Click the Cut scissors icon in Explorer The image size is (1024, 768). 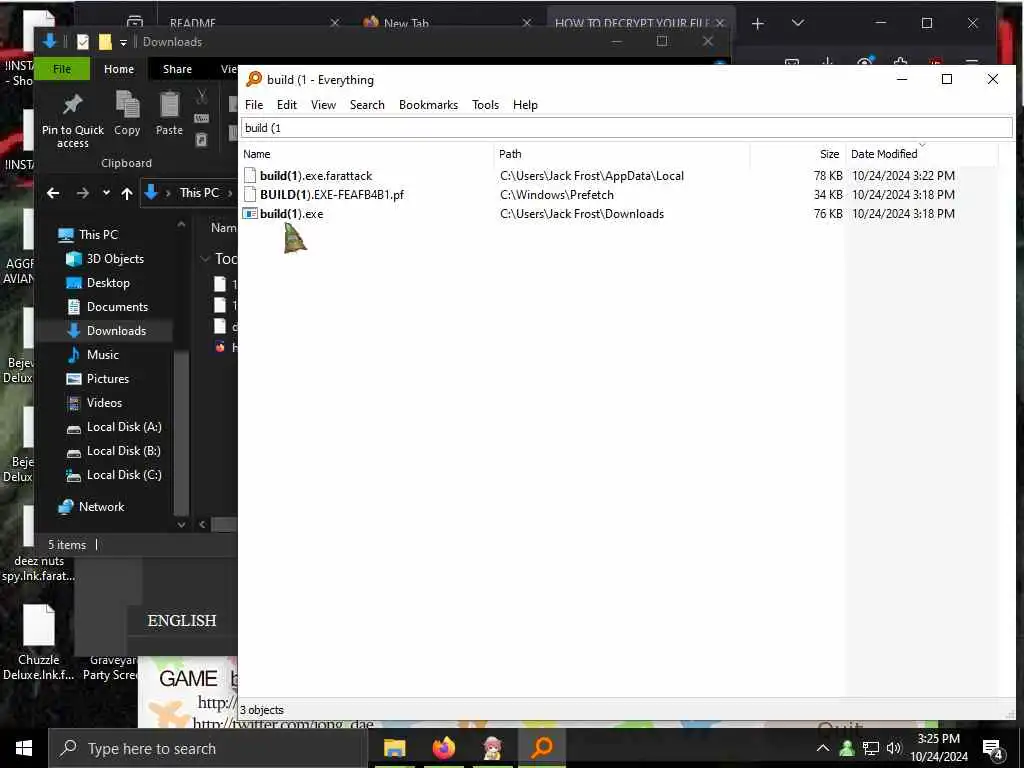[202, 97]
